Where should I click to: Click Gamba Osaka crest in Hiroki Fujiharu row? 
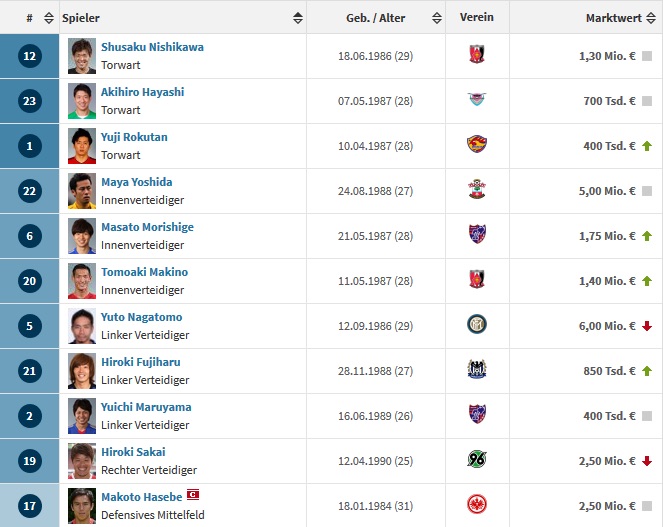coord(476,371)
